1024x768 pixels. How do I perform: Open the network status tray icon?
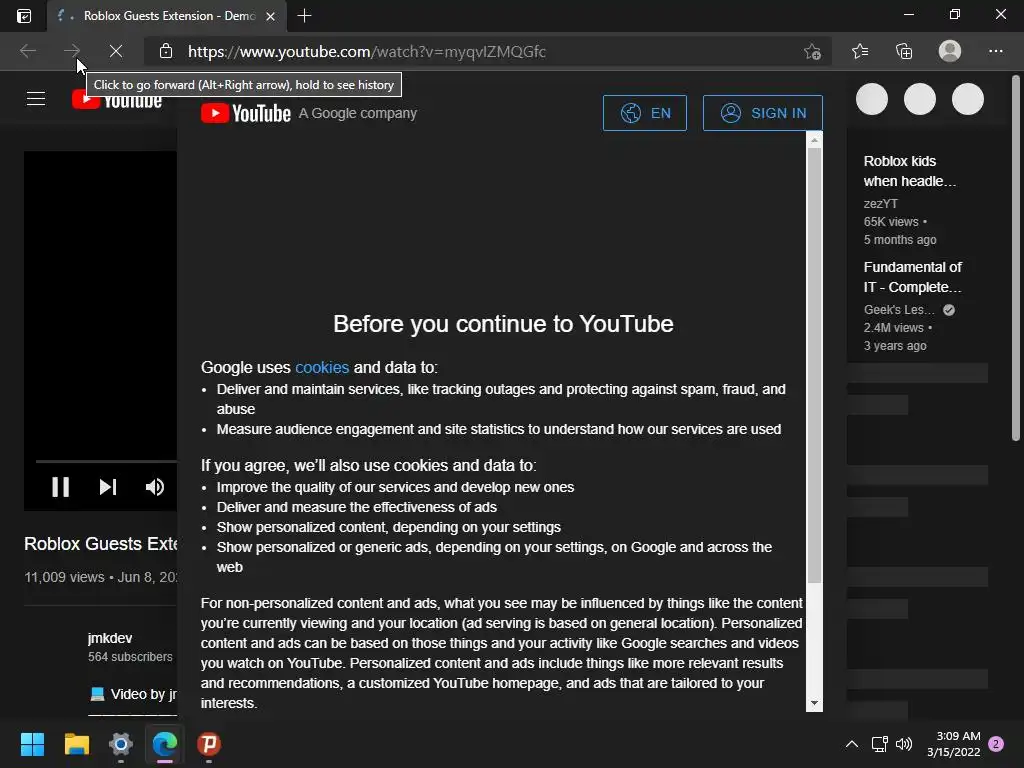879,744
